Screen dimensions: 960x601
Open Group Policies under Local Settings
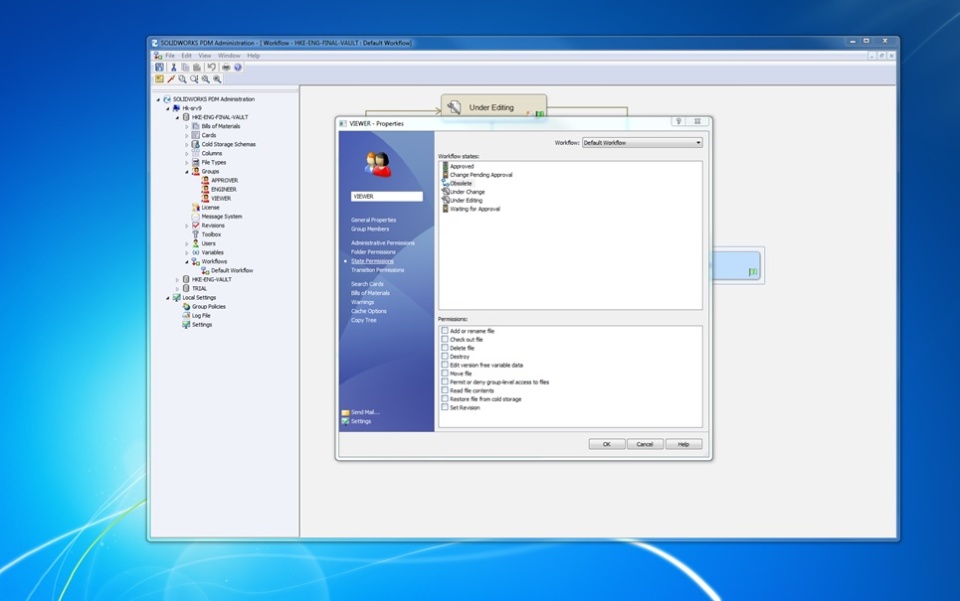(x=208, y=307)
